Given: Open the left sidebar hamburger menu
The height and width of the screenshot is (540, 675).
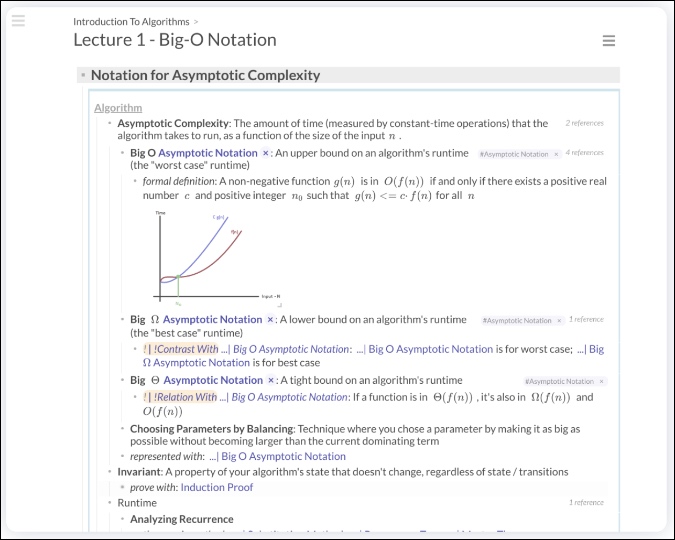Looking at the screenshot, I should click(18, 21).
